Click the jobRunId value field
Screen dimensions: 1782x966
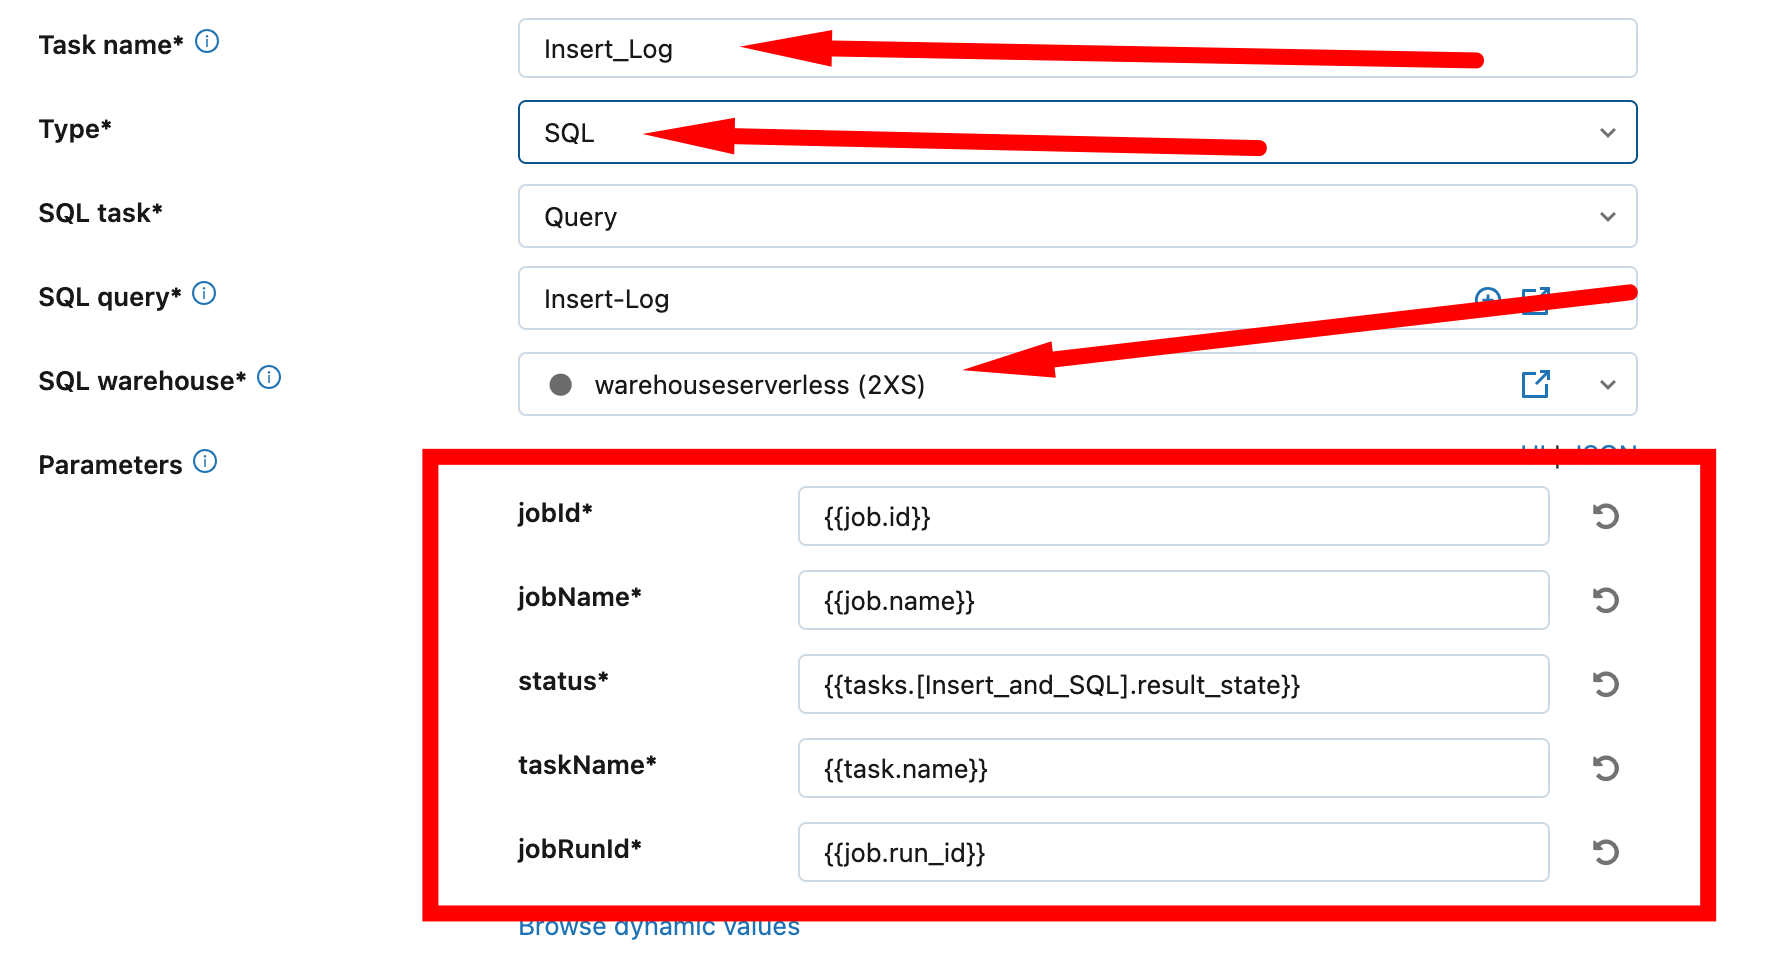click(1173, 852)
